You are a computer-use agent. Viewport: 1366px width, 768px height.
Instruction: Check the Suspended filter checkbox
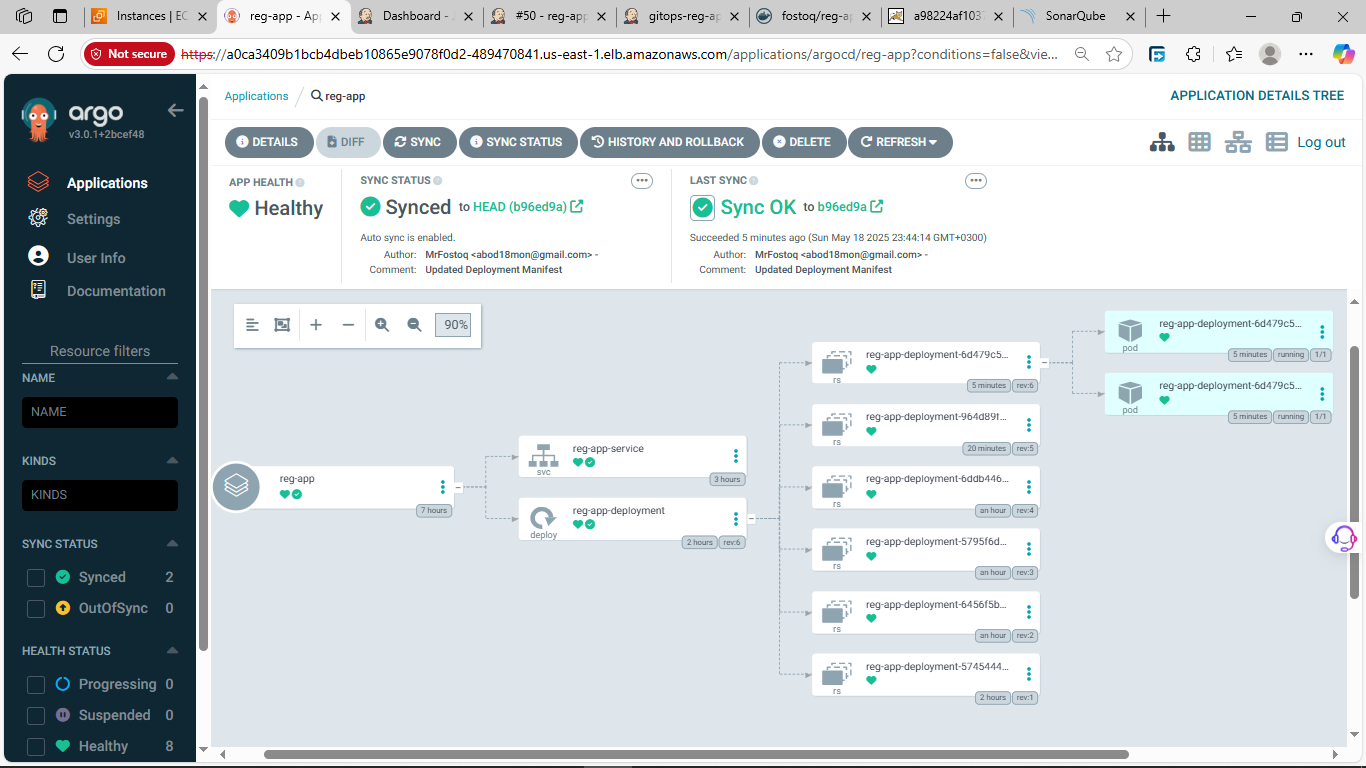click(36, 716)
